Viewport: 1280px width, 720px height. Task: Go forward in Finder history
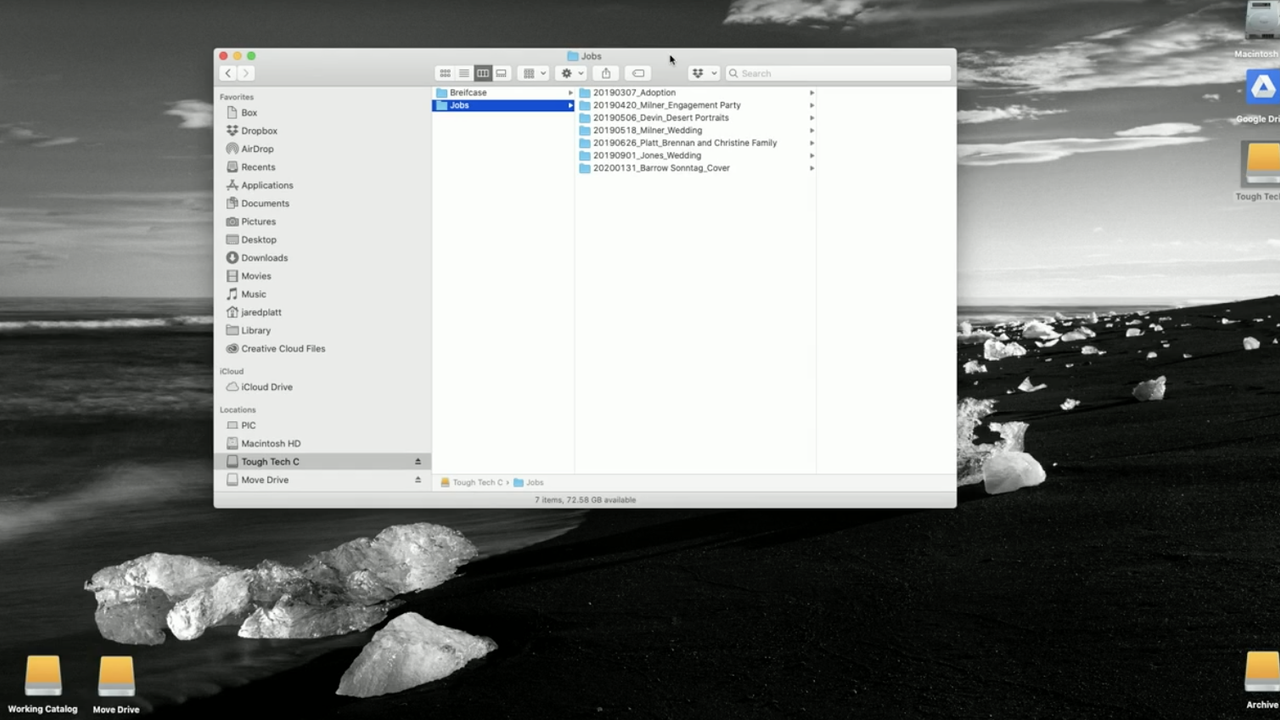246,73
